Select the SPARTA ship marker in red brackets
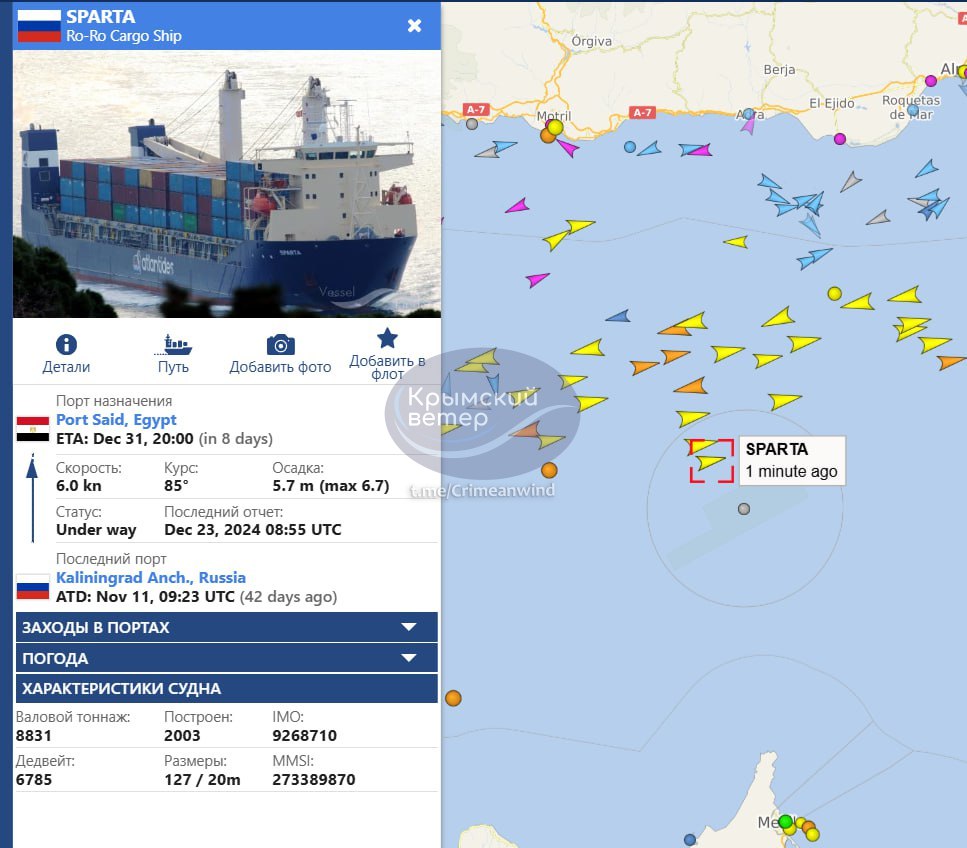 (x=711, y=460)
